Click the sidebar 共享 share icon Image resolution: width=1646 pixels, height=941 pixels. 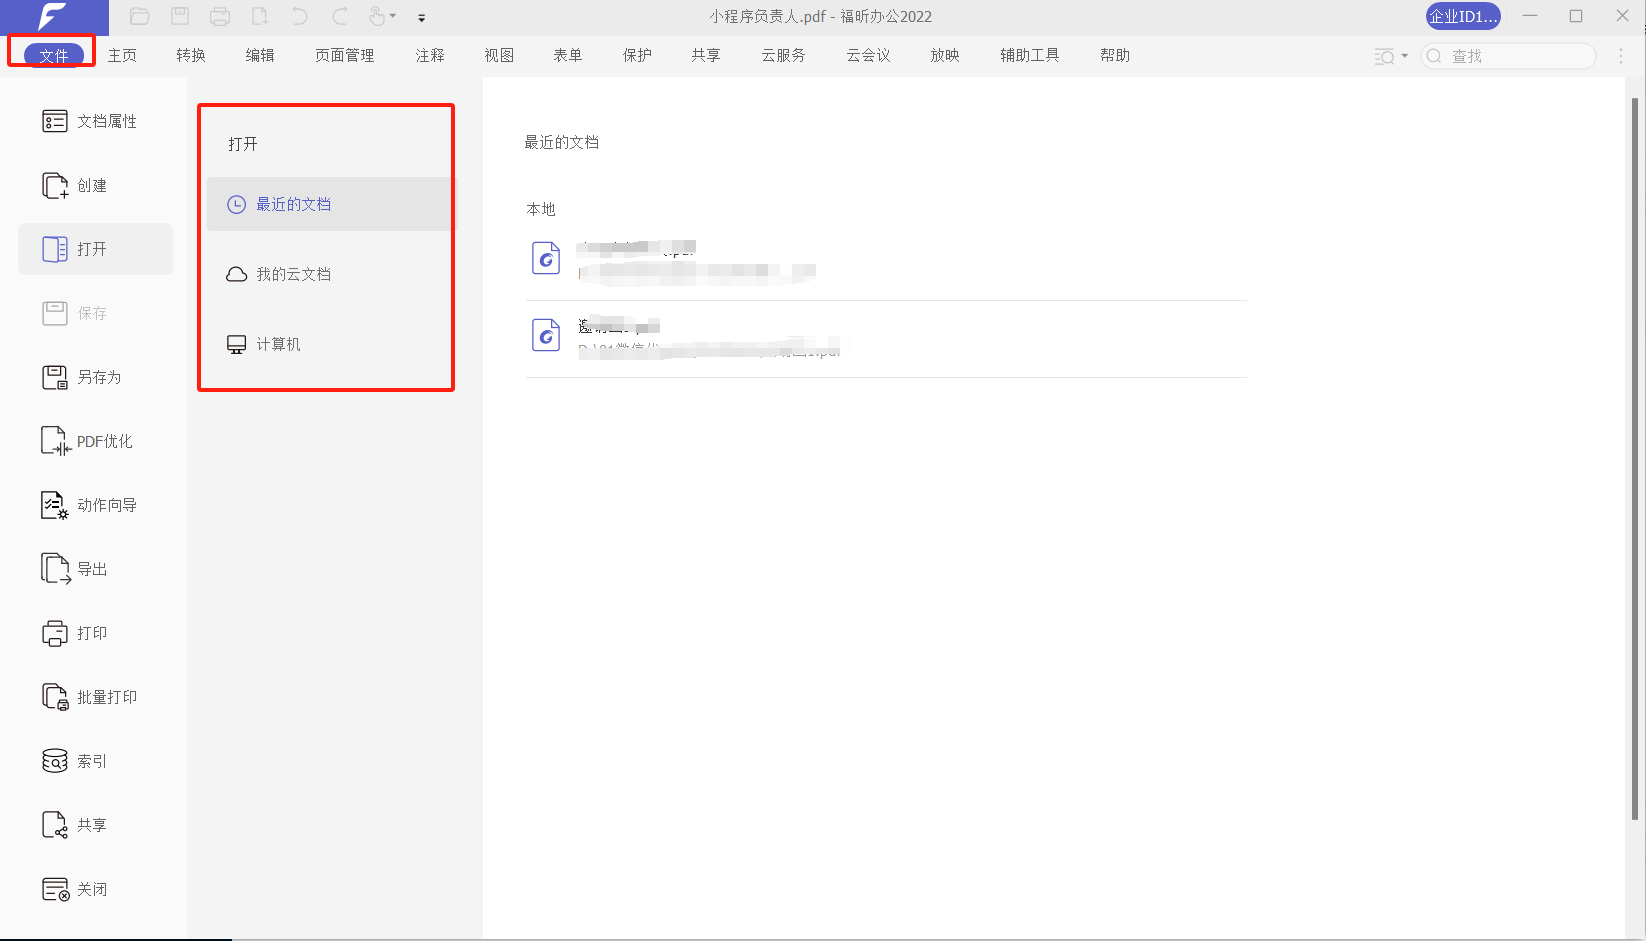55,825
